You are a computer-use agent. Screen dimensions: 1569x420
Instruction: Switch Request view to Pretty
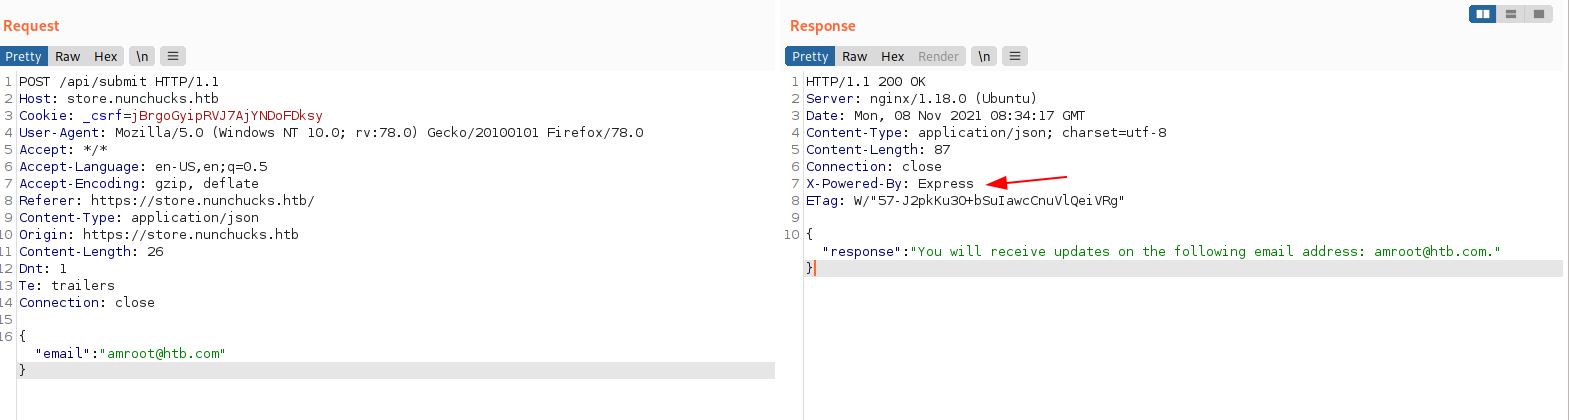click(23, 56)
